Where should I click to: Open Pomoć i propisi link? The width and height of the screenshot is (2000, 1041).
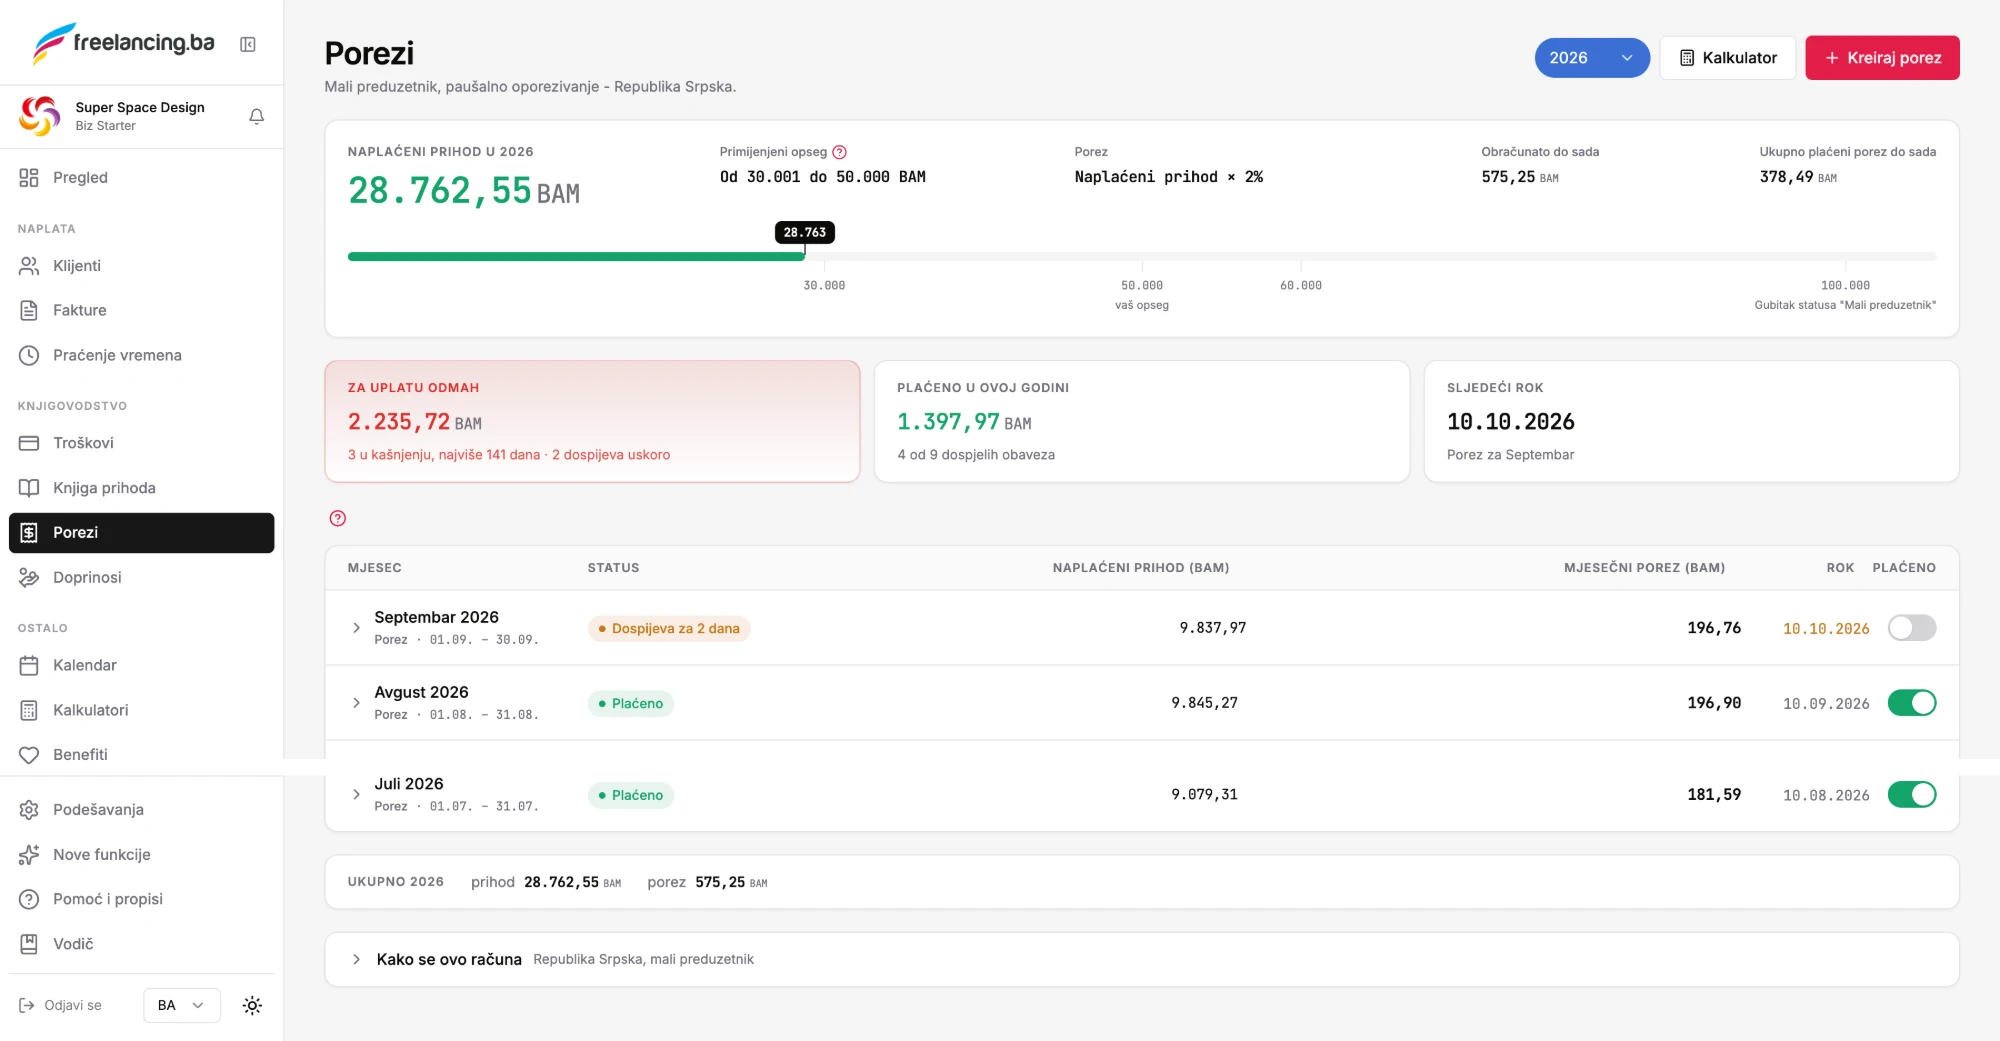tap(141, 899)
